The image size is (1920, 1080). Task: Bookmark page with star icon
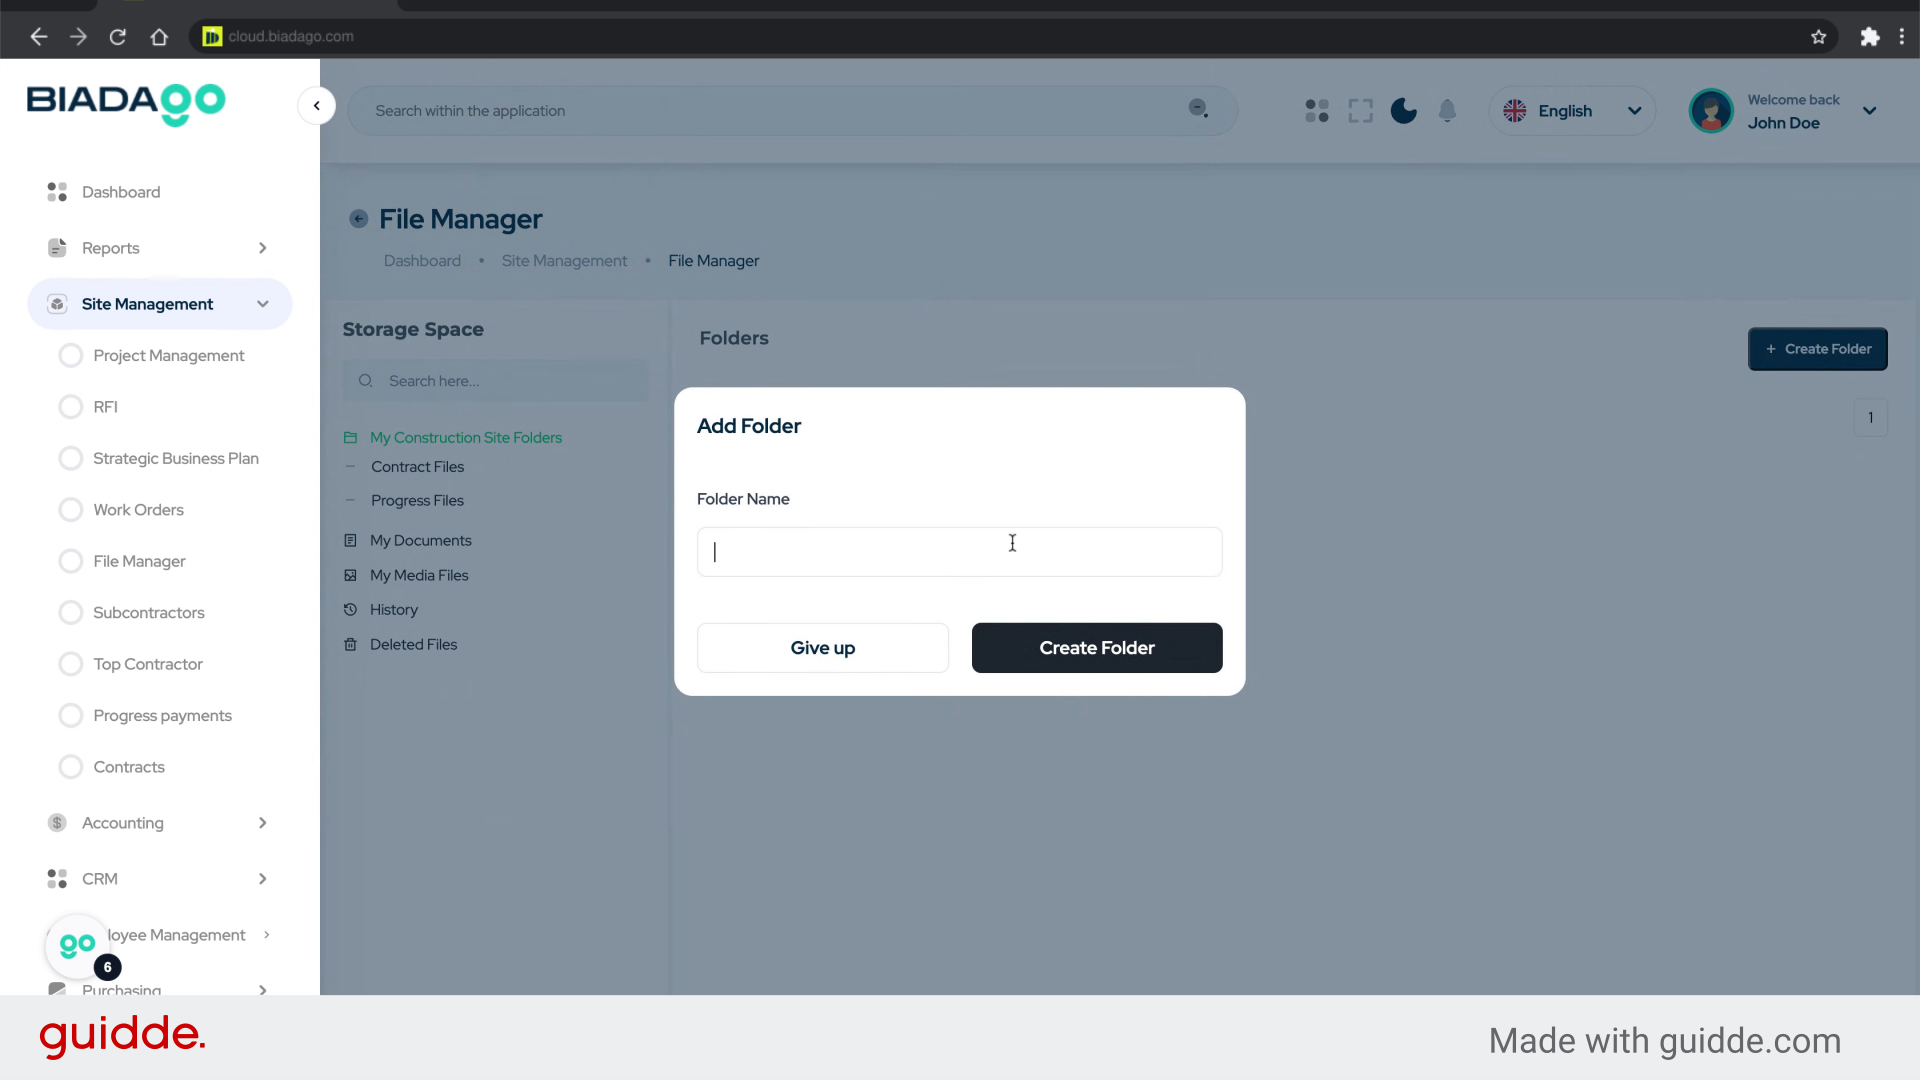point(1818,37)
